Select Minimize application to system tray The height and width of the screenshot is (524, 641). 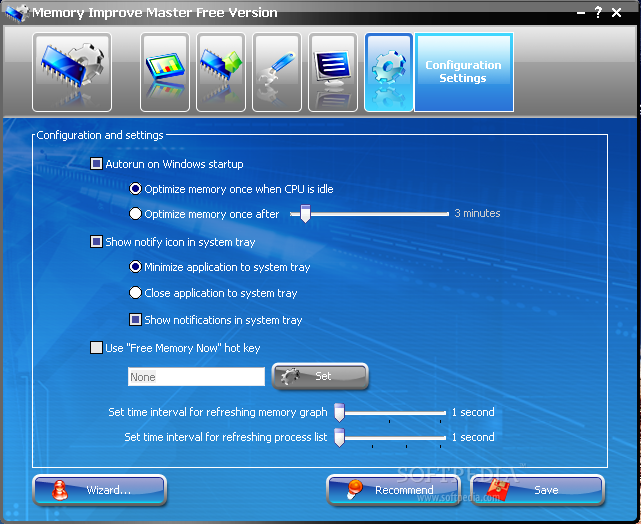[135, 267]
